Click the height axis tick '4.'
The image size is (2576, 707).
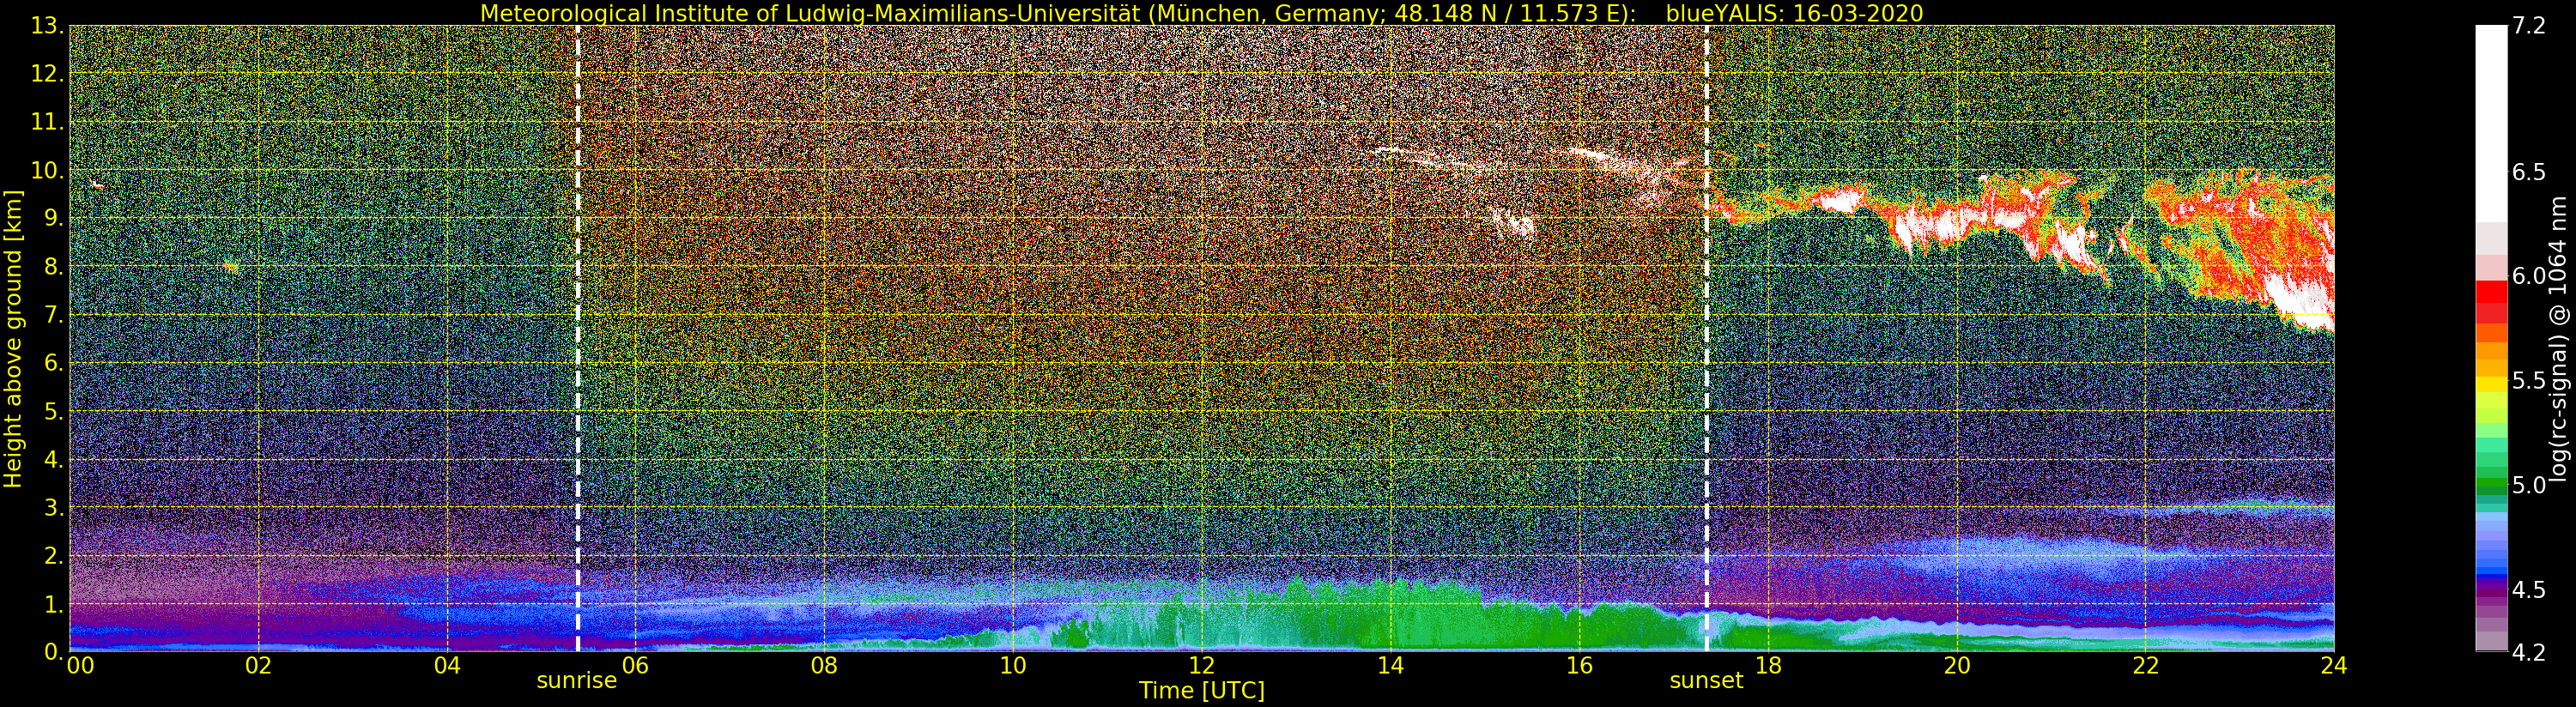pyautogui.click(x=54, y=459)
